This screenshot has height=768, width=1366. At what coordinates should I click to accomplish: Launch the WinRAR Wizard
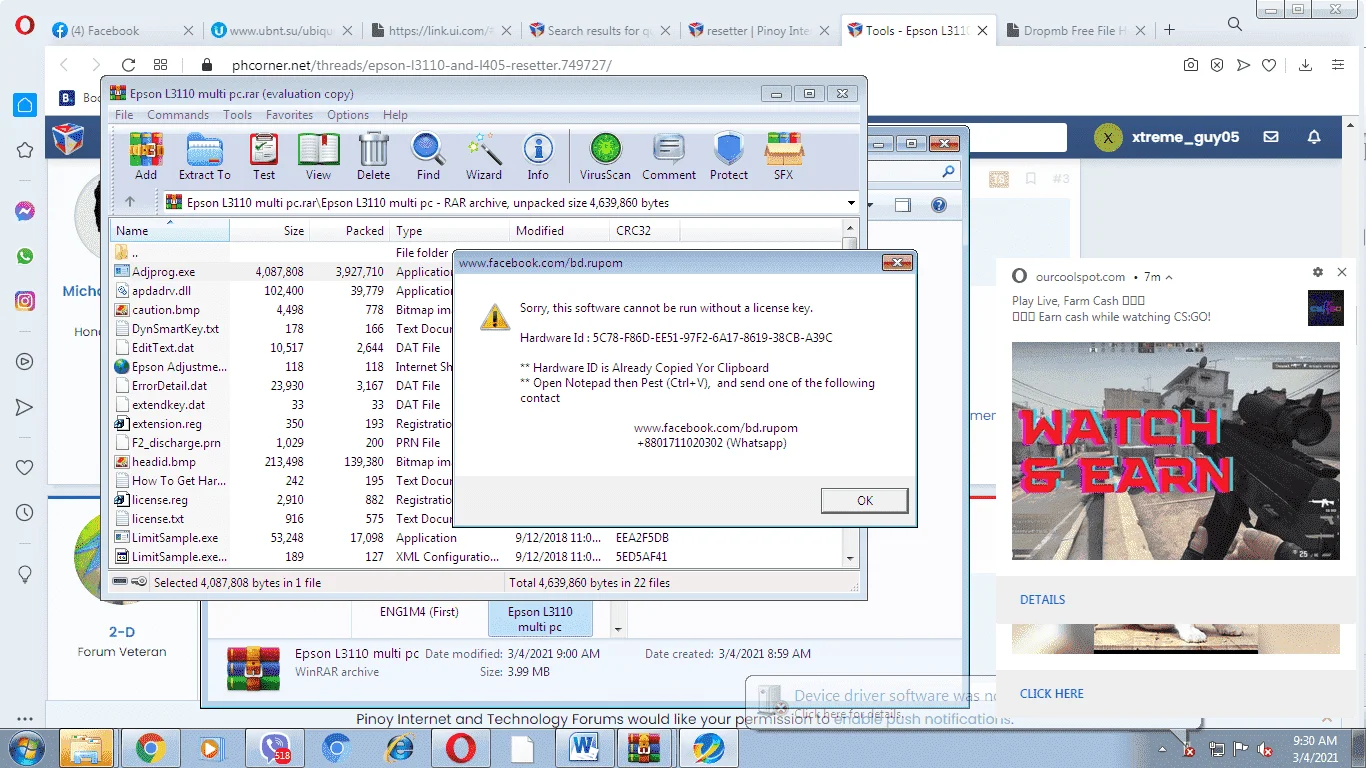tap(484, 157)
